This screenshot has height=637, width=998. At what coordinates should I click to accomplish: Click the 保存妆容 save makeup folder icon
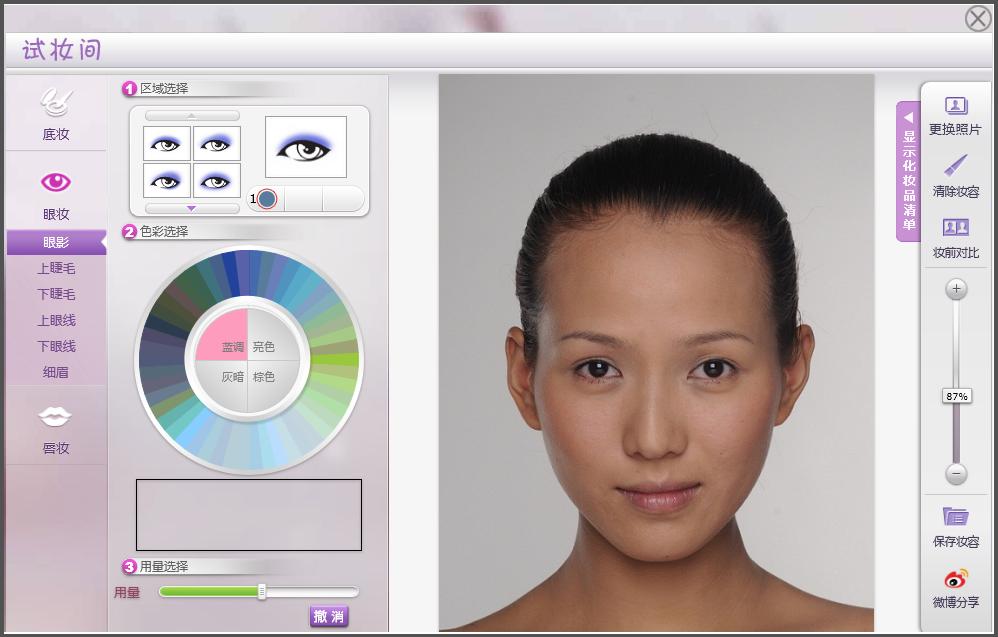[x=955, y=515]
